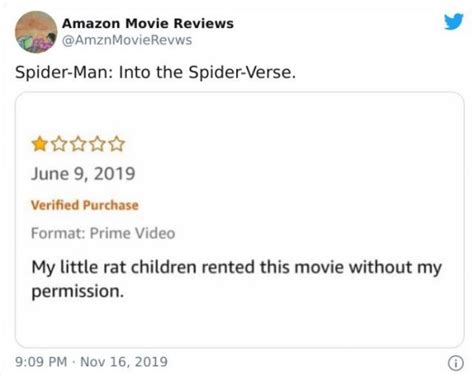
Task: Open the 9:09 PM tweet timestamp
Action: pos(41,362)
